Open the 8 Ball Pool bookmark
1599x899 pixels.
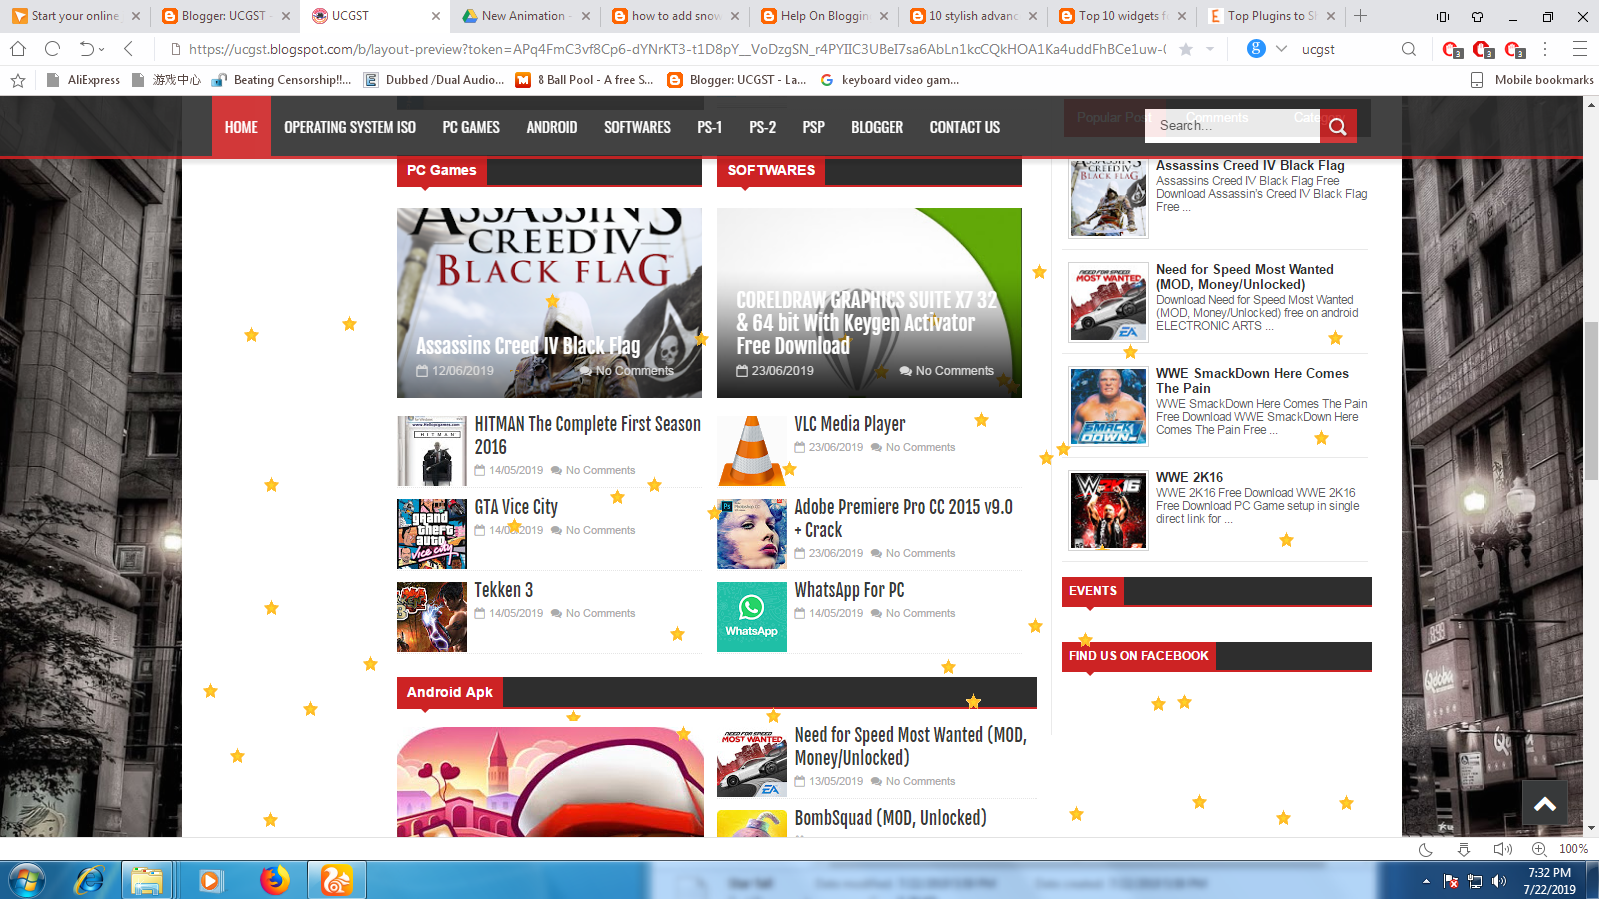pyautogui.click(x=585, y=80)
